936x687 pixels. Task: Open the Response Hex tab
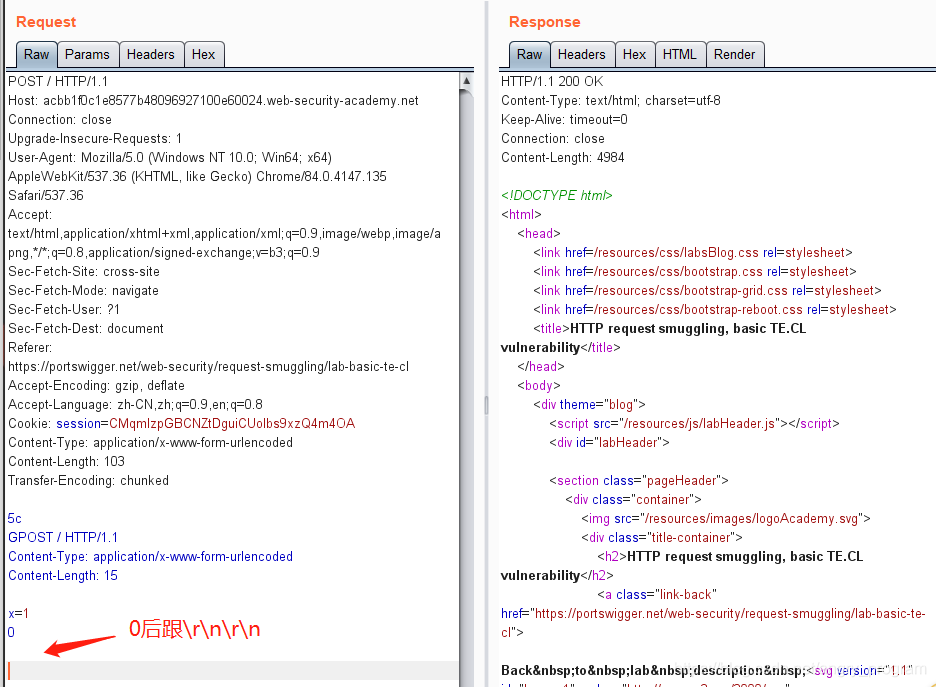(635, 54)
